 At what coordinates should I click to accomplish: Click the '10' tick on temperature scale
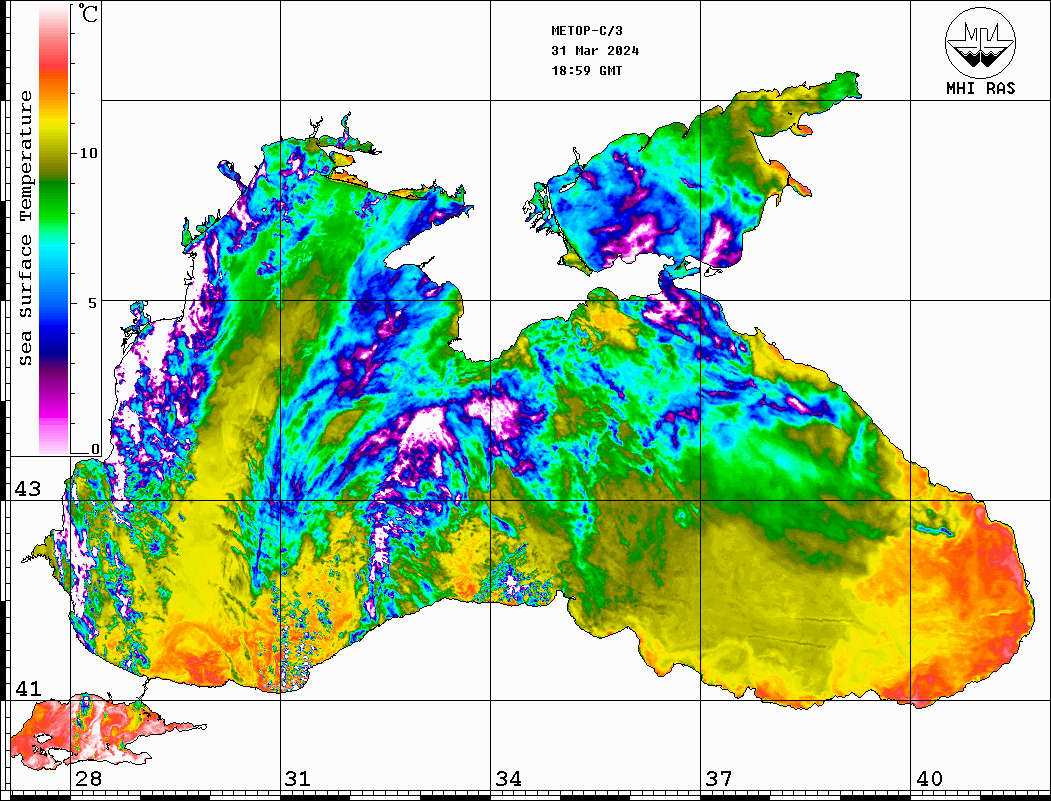click(x=88, y=153)
